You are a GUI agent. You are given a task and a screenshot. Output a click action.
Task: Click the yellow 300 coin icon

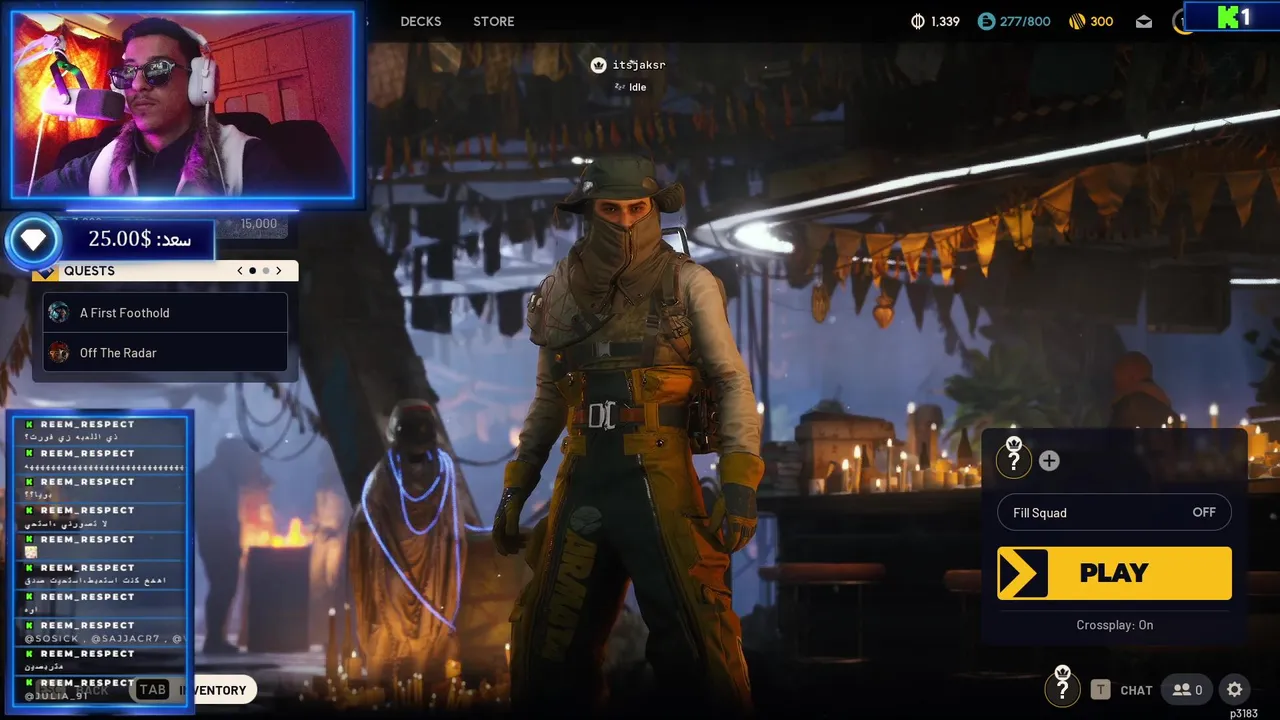(x=1077, y=21)
